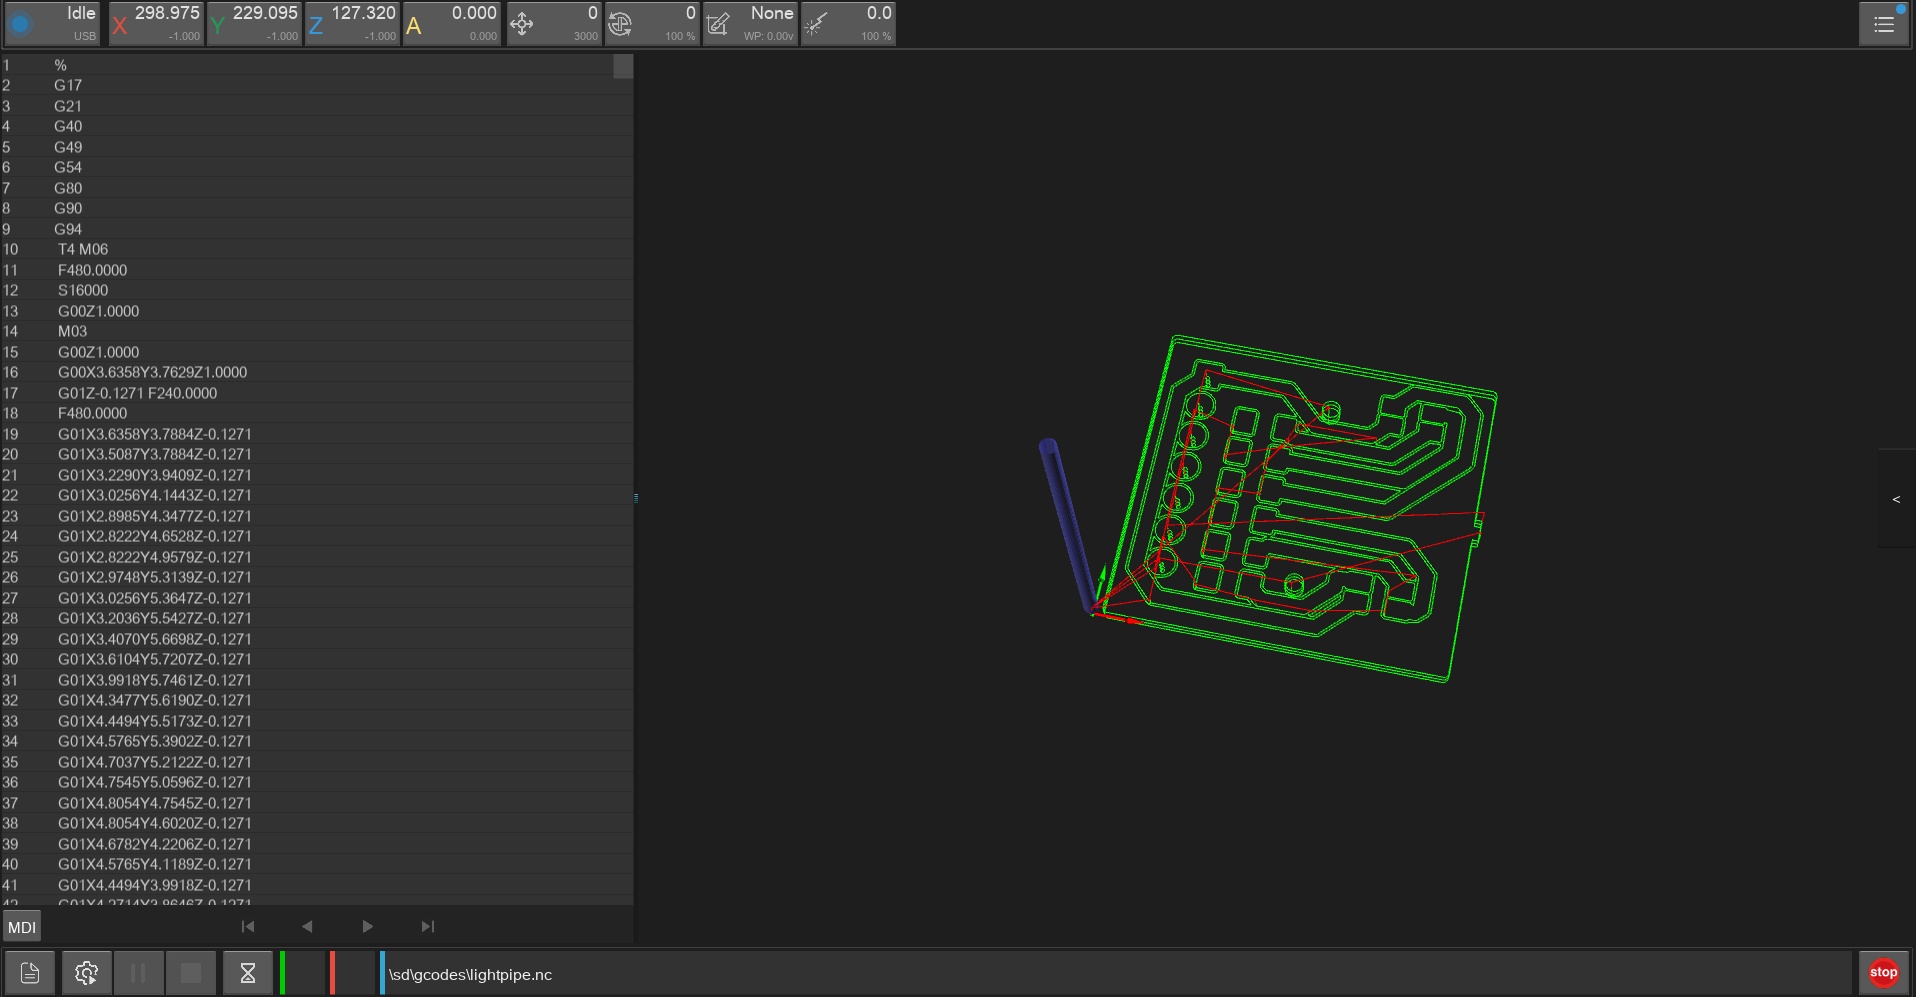
Task: Click the feed override tile showing 3000
Action: (x=554, y=23)
